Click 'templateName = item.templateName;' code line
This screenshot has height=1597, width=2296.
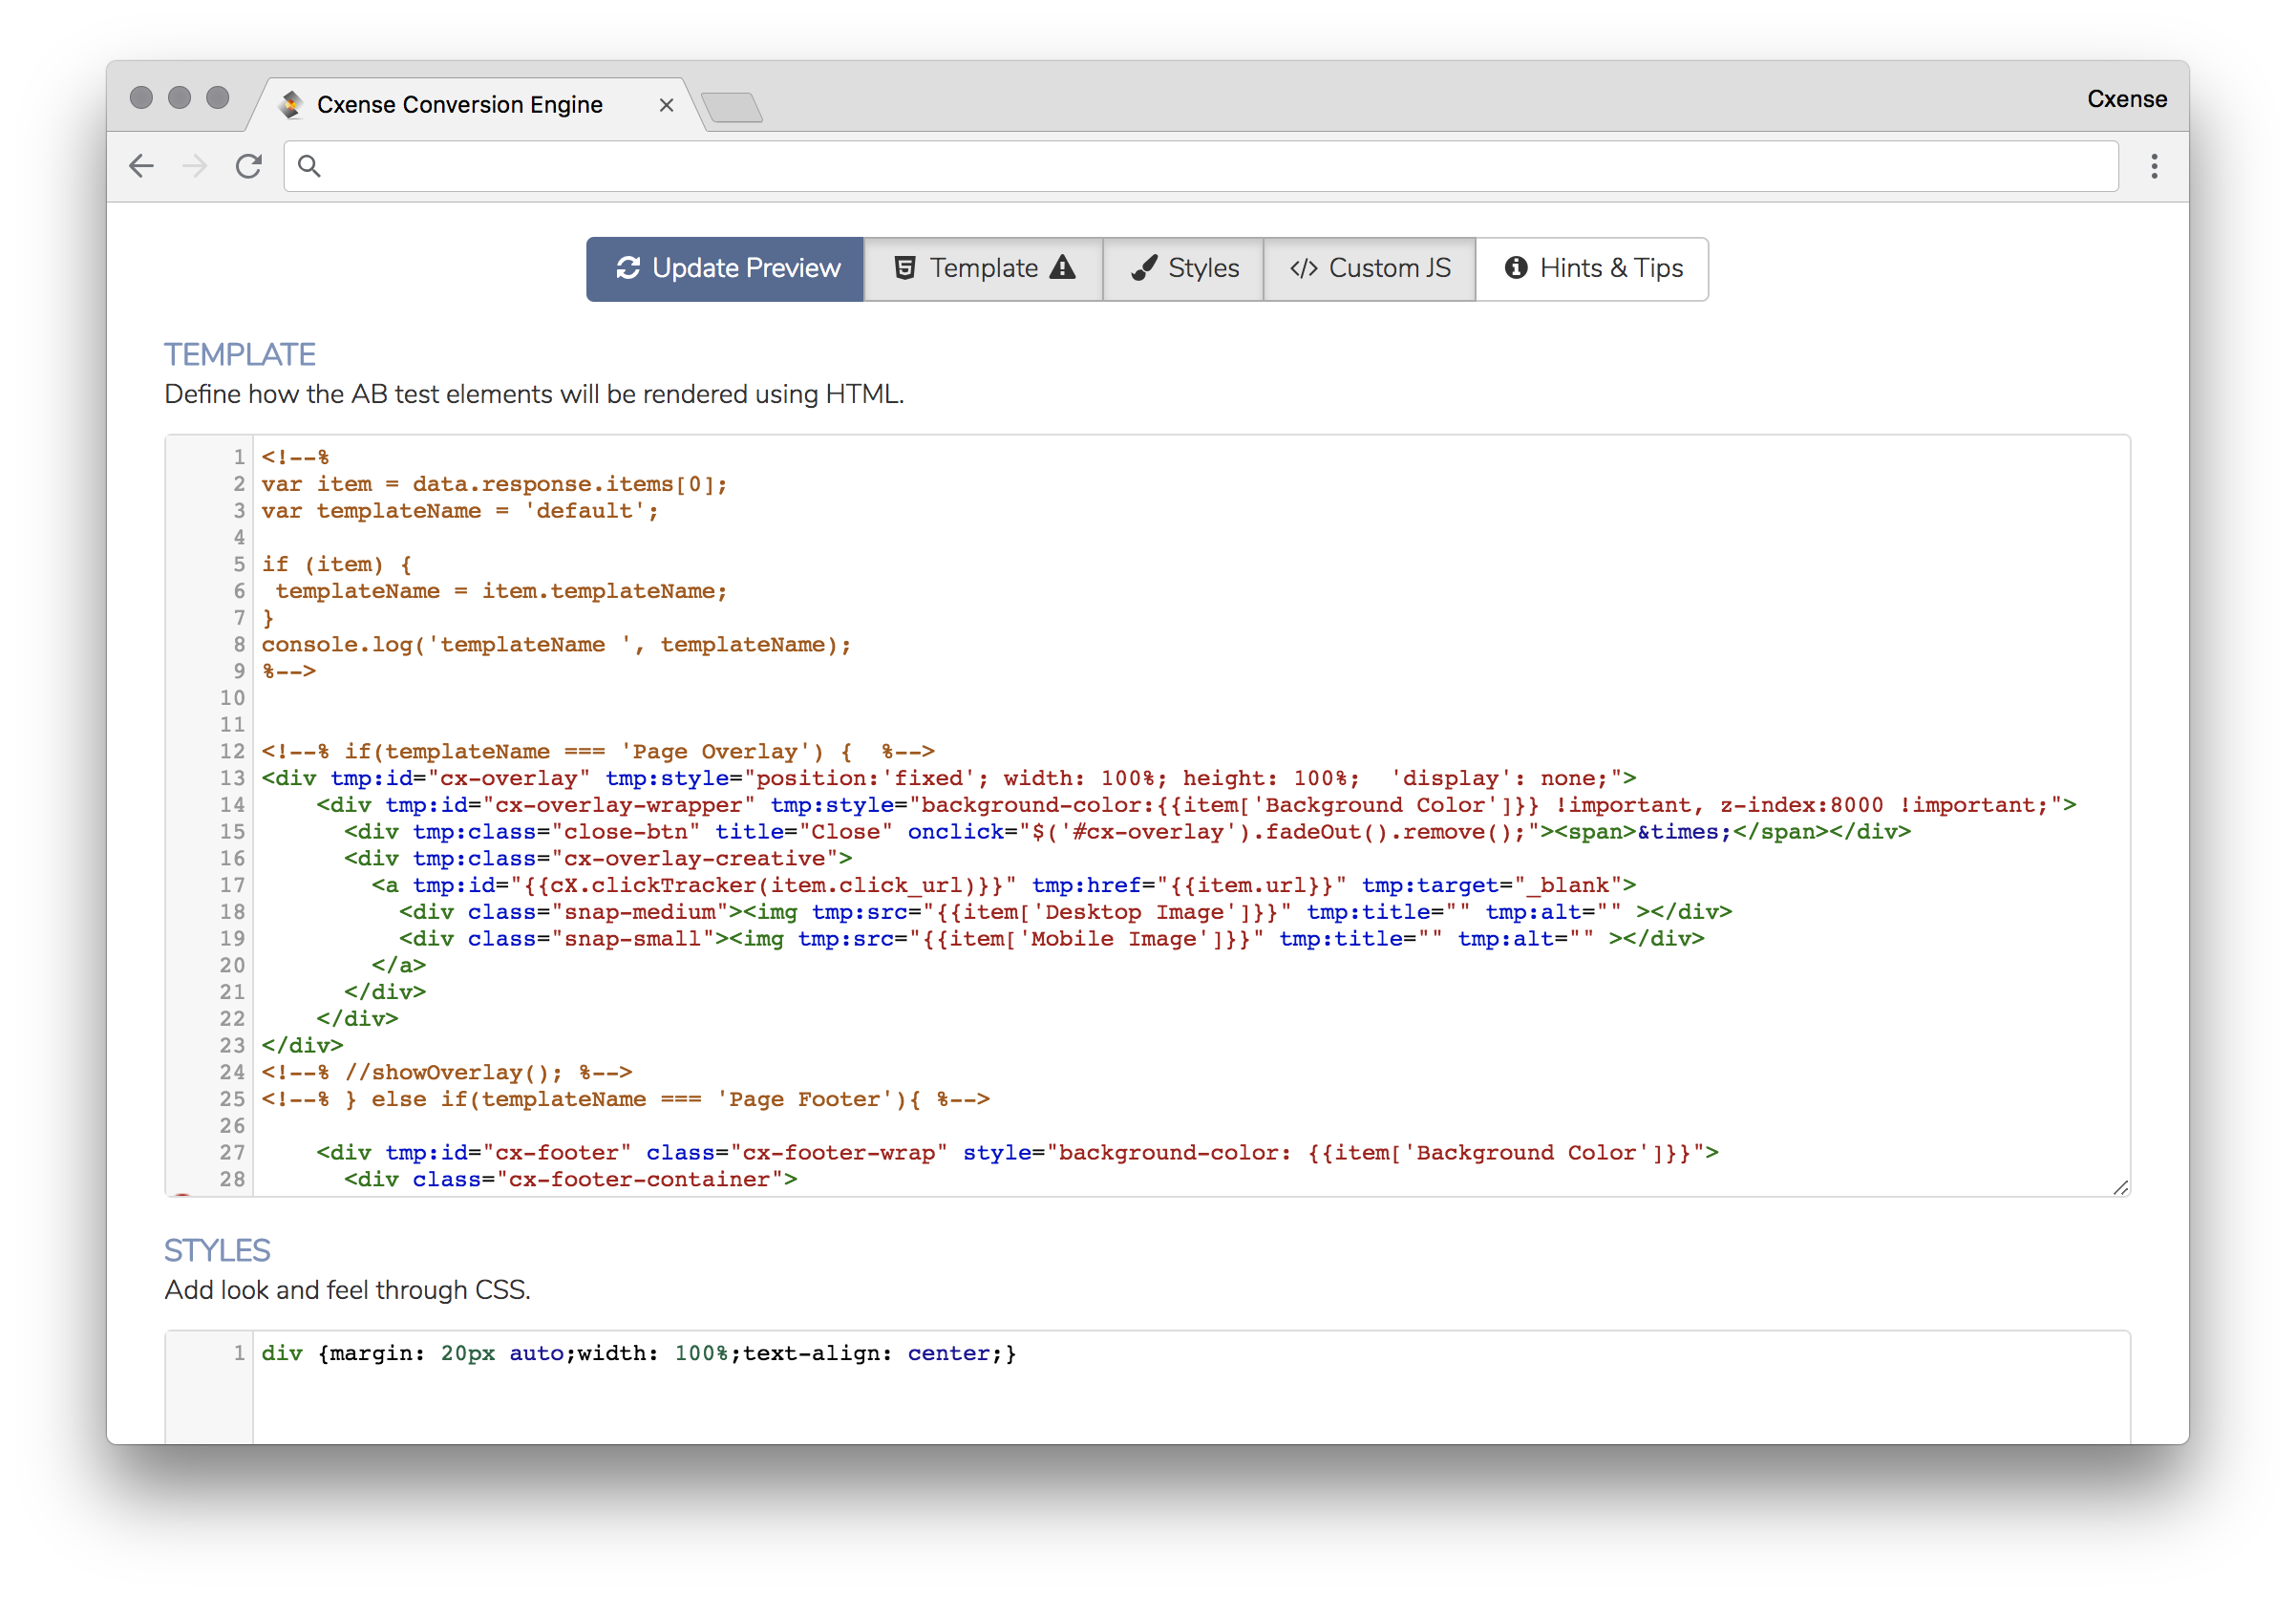(501, 591)
